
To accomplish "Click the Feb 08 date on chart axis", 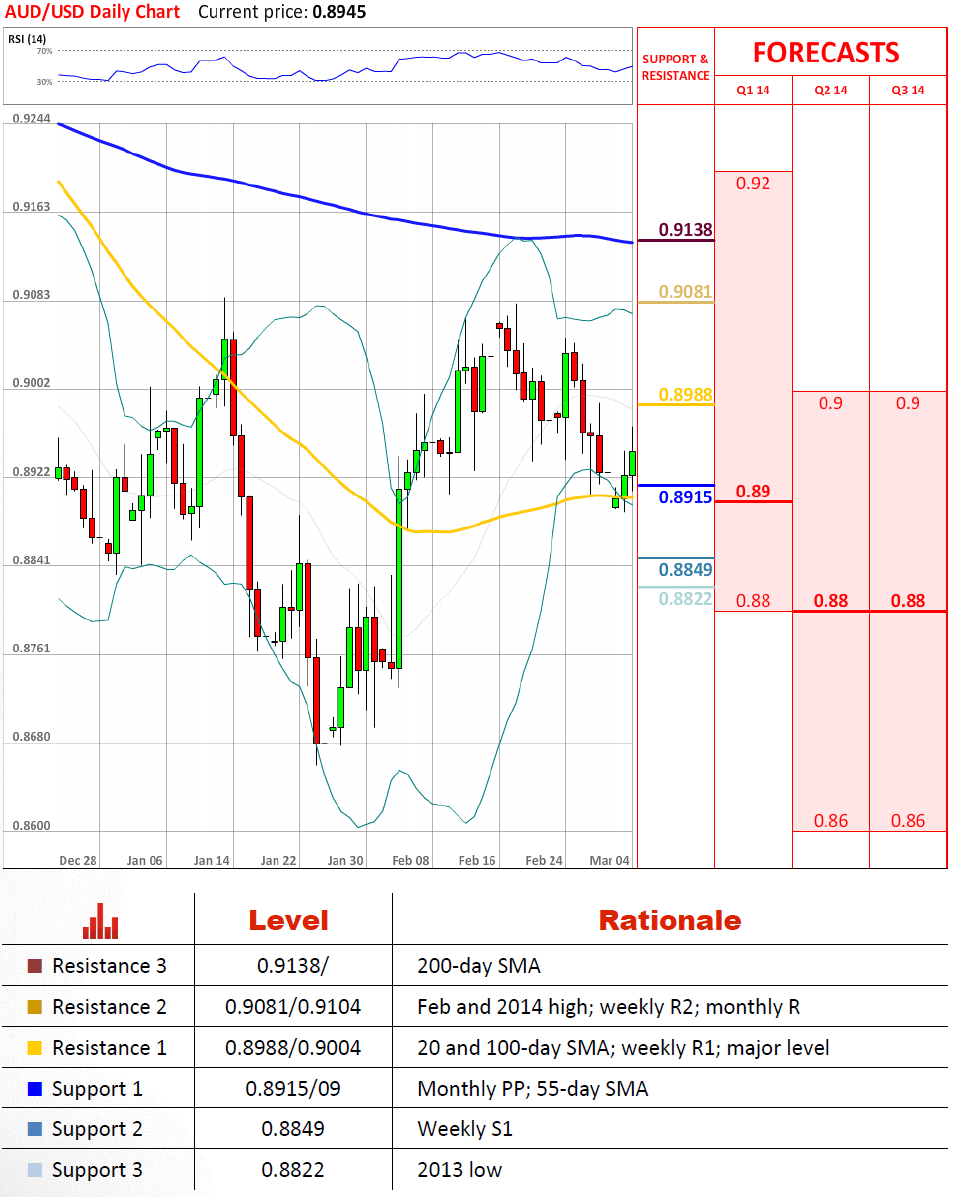I will click(410, 860).
